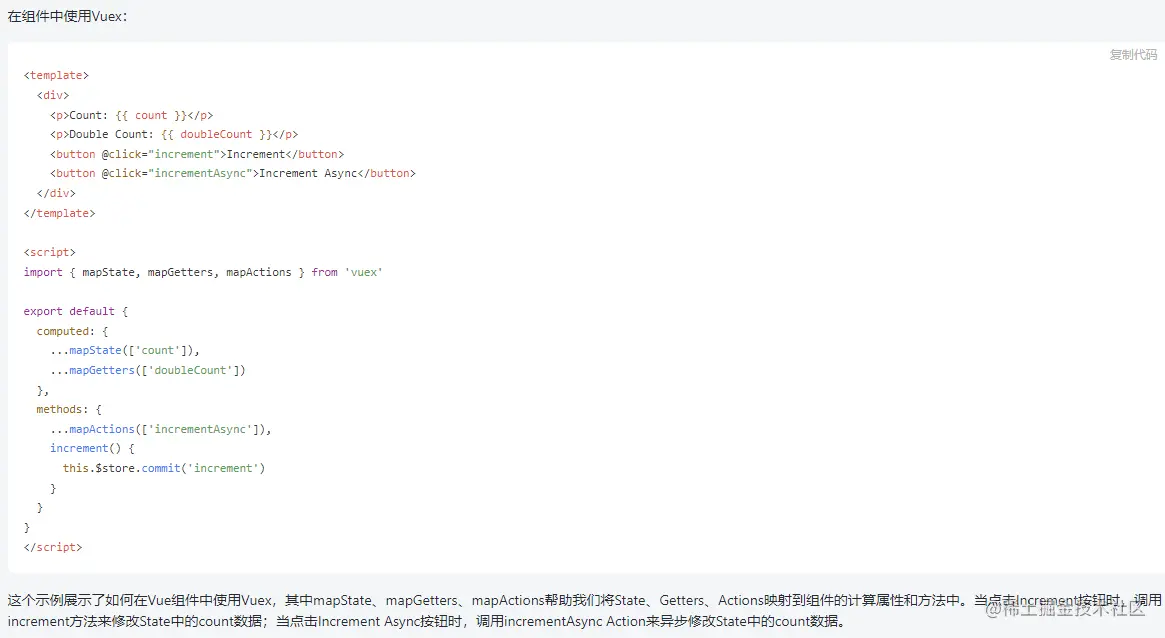Click the ...mapActions(['incrementAsync']) line
This screenshot has width=1165, height=638.
160,429
